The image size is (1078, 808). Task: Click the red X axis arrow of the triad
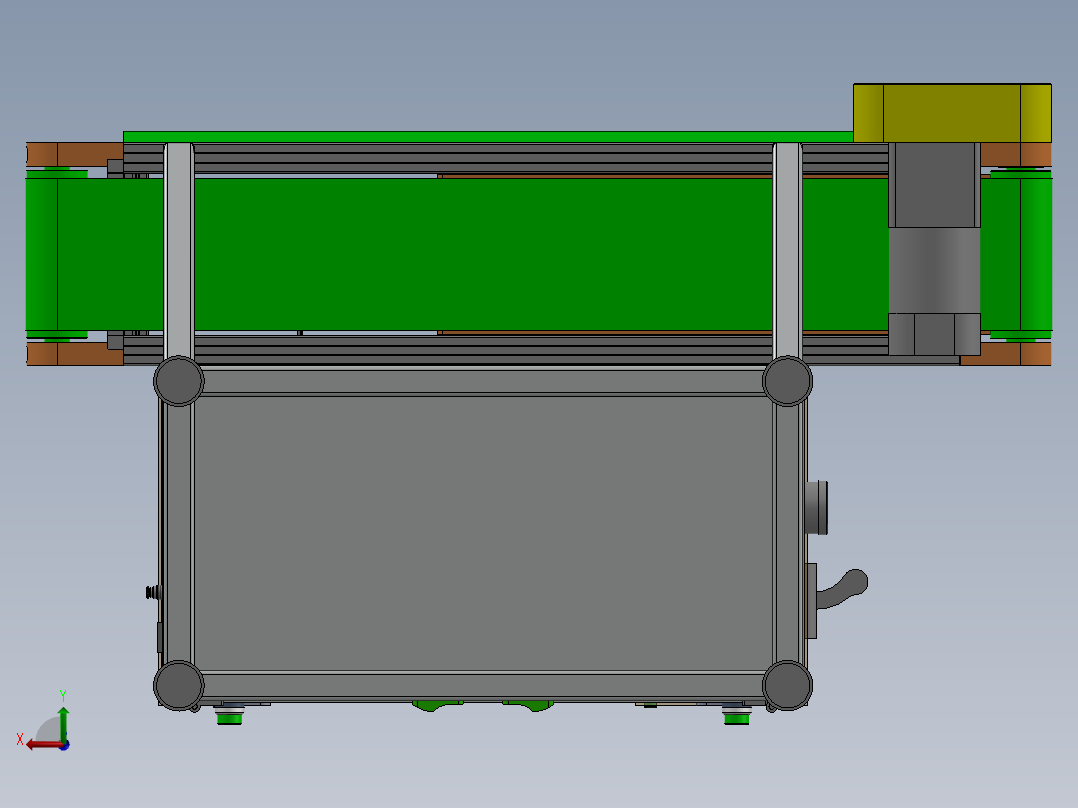(45, 745)
